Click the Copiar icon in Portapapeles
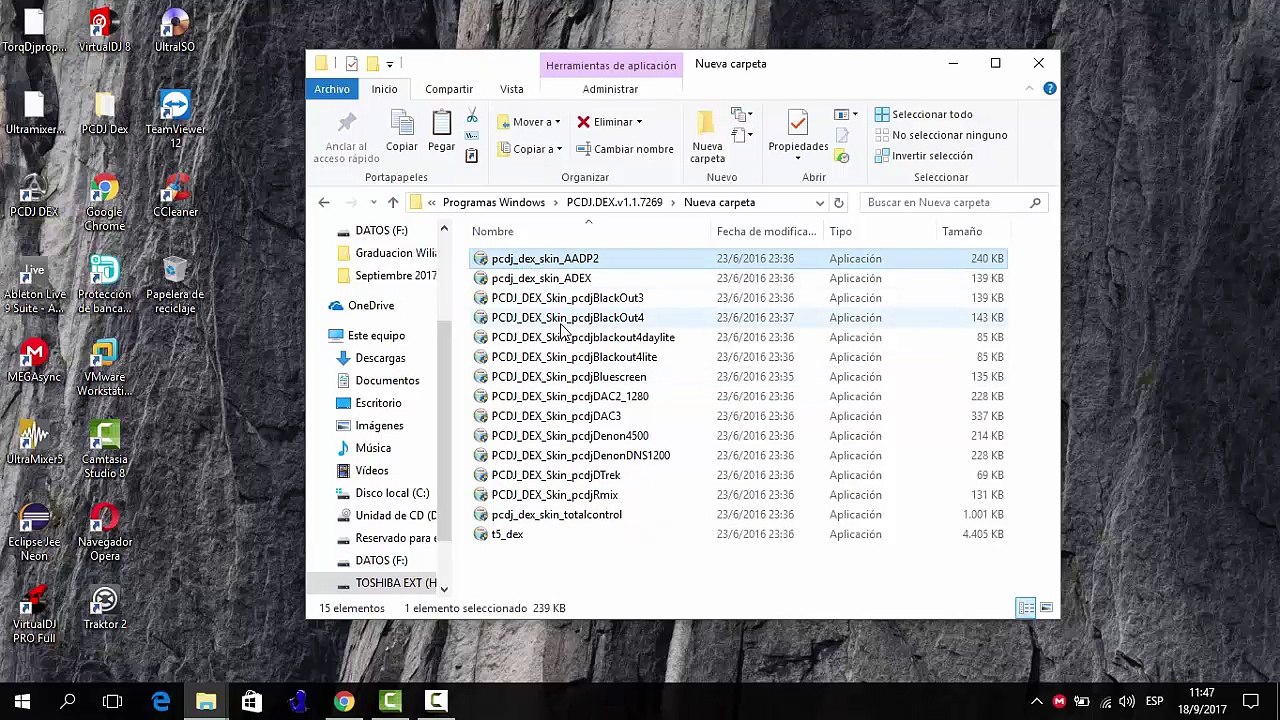 coord(402,123)
